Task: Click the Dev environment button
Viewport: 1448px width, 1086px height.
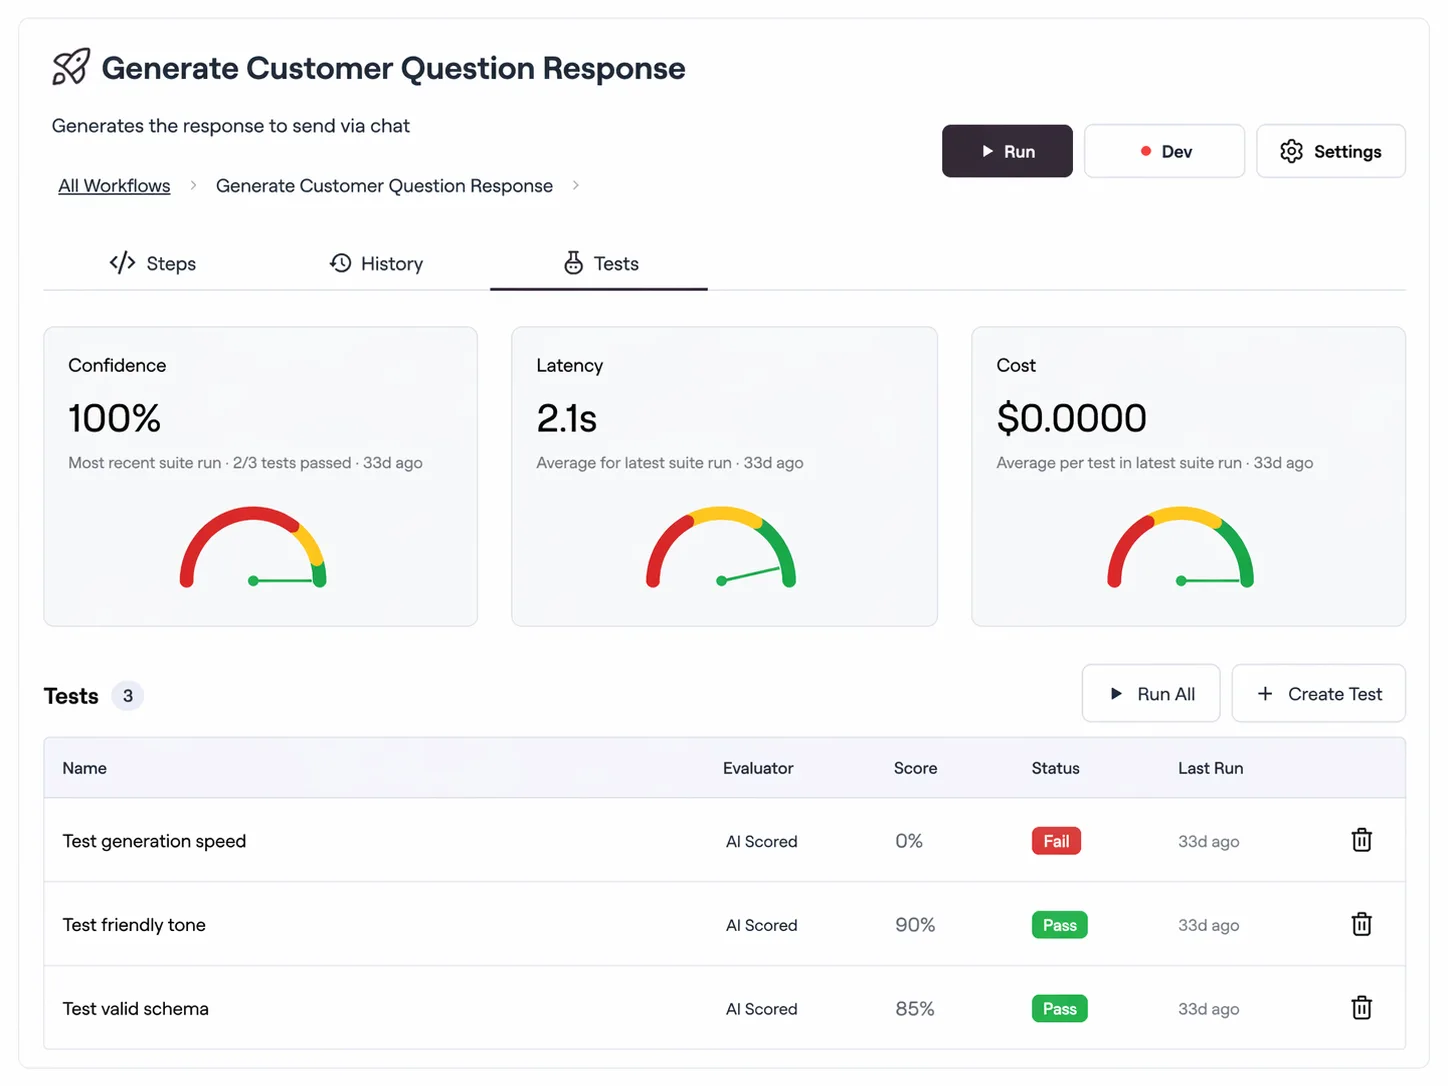Action: click(1164, 150)
